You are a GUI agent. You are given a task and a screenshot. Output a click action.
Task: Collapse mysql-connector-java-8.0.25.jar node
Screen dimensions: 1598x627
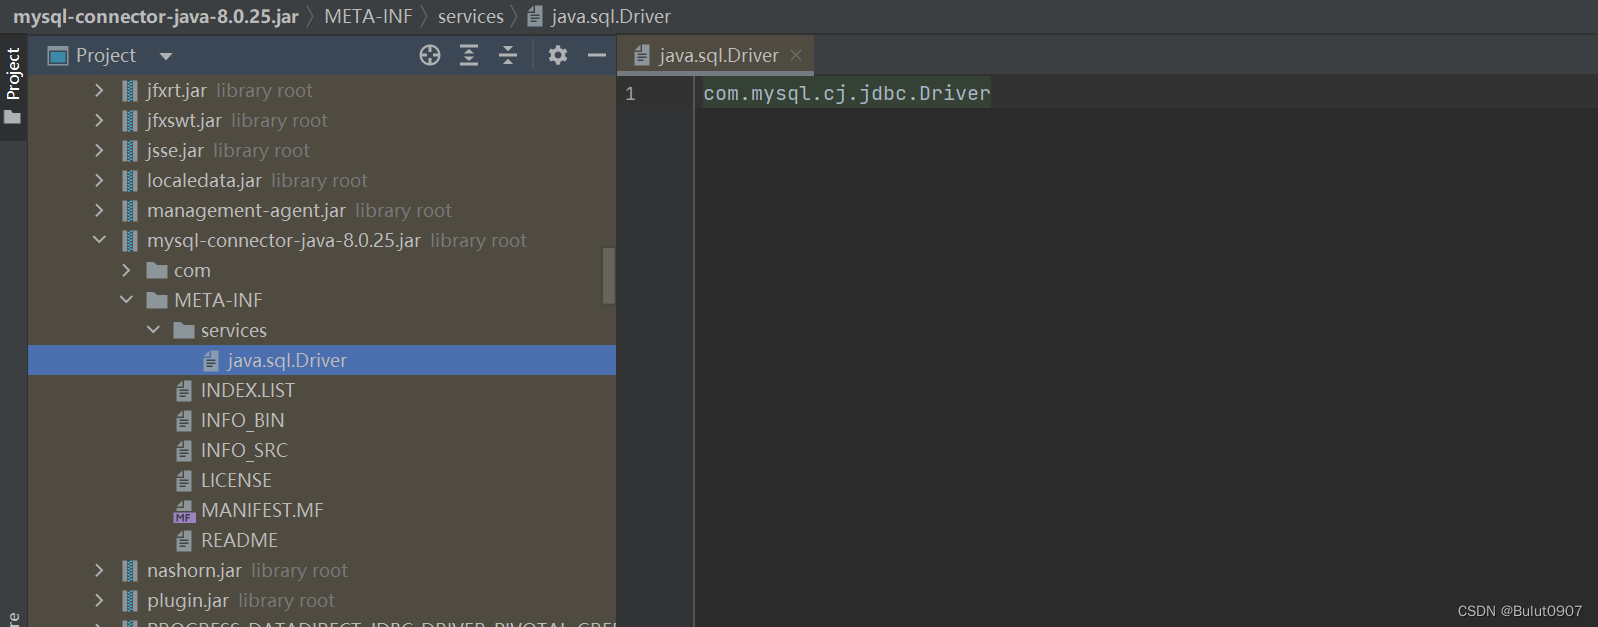pyautogui.click(x=99, y=240)
